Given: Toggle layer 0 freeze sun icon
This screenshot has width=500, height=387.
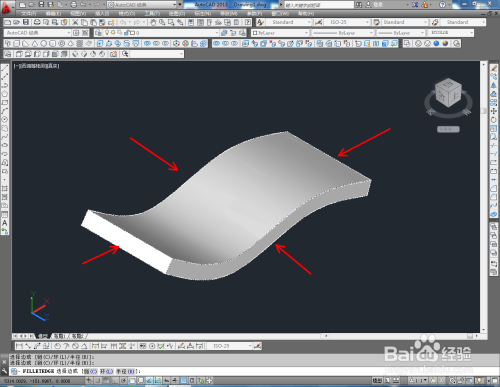Looking at the screenshot, I should pos(113,33).
